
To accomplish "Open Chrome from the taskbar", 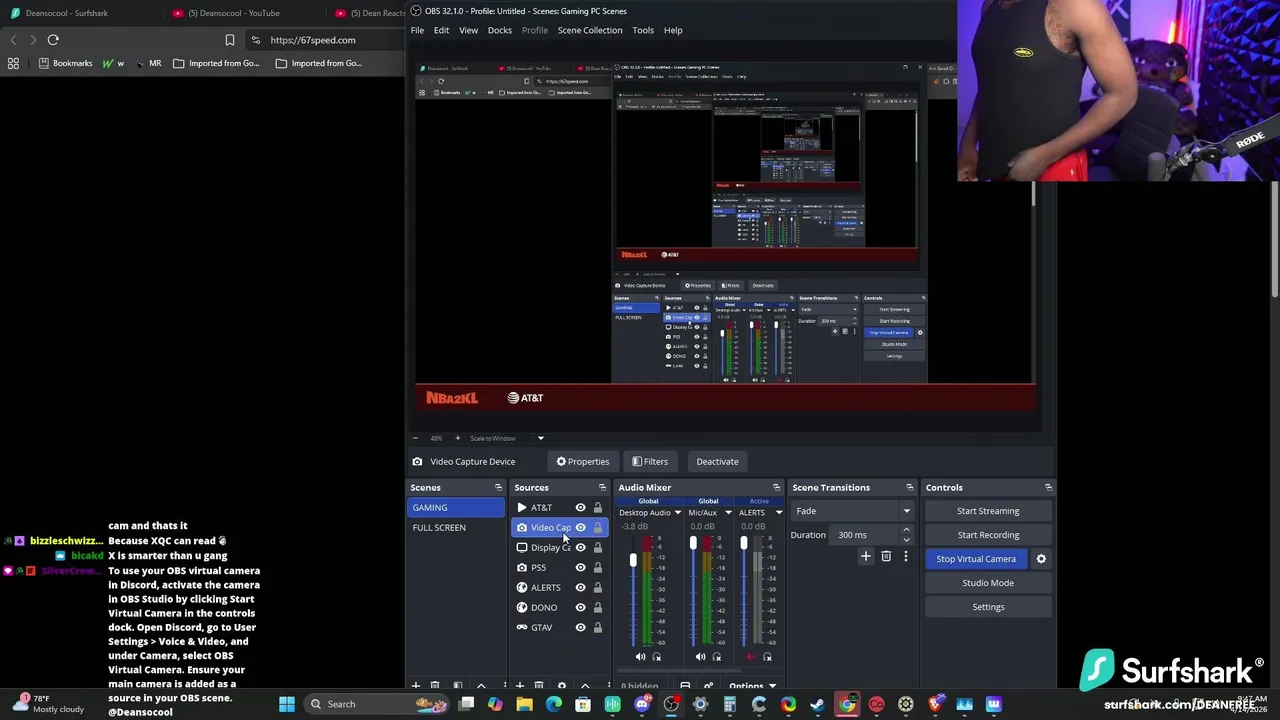I will (847, 704).
